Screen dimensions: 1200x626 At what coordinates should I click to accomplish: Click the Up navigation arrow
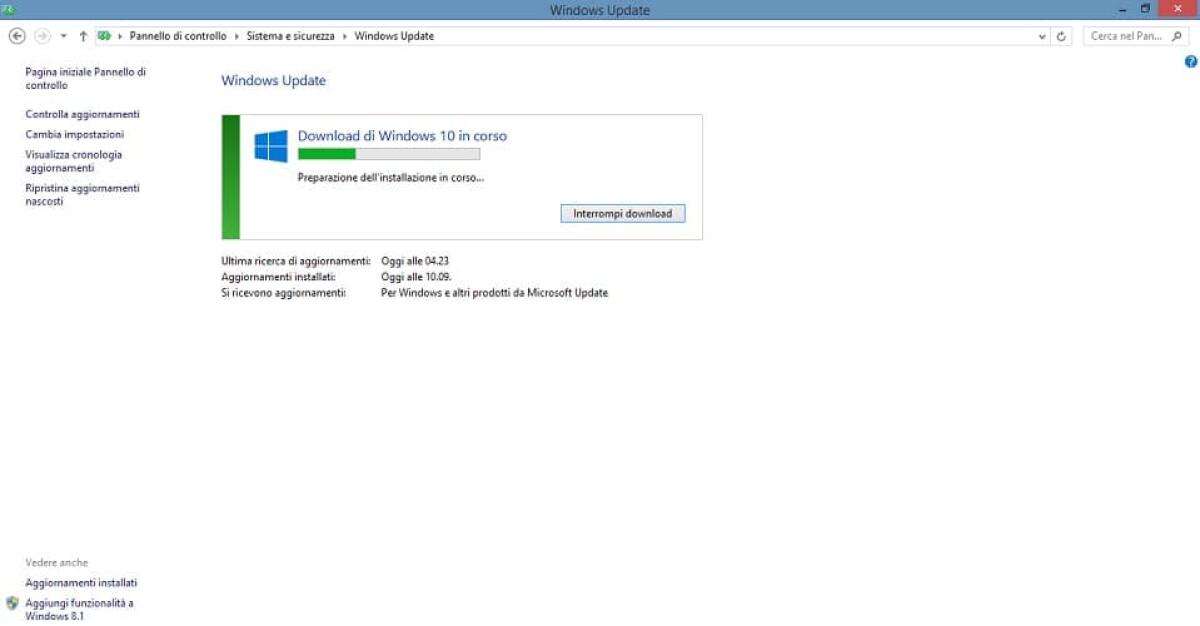click(82, 35)
